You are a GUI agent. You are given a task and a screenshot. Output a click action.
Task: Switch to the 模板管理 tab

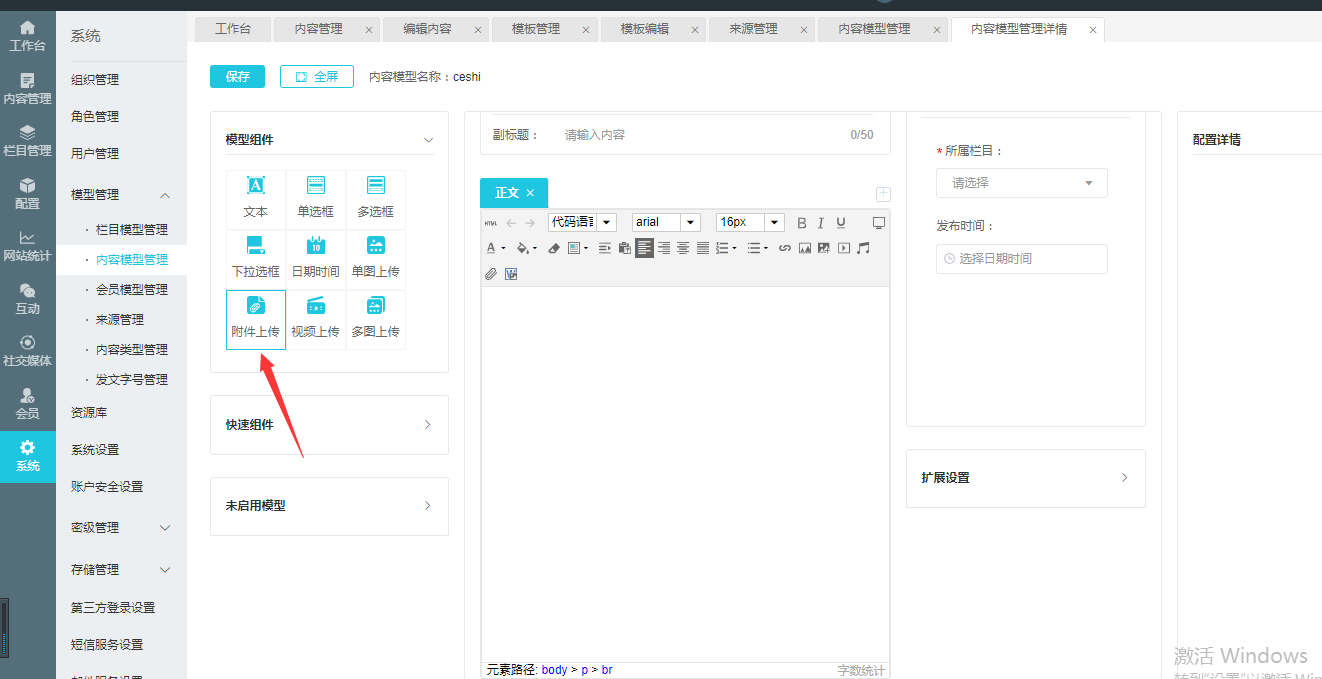click(x=536, y=29)
